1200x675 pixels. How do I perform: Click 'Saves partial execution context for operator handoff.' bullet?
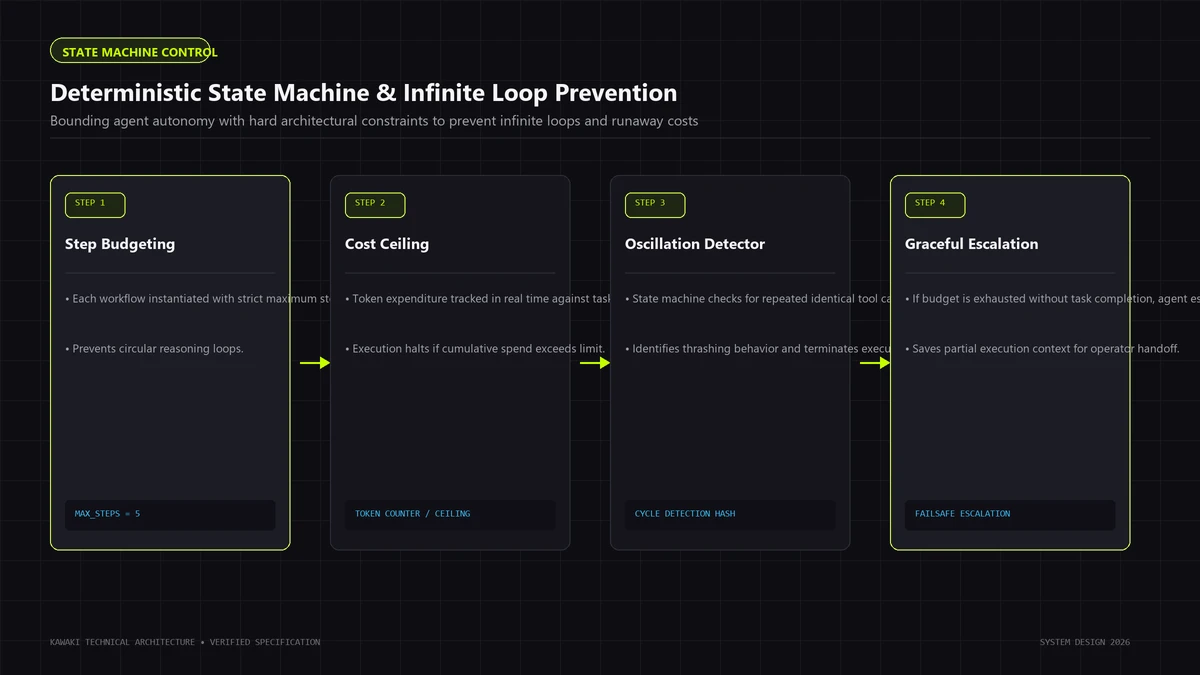(x=1042, y=349)
